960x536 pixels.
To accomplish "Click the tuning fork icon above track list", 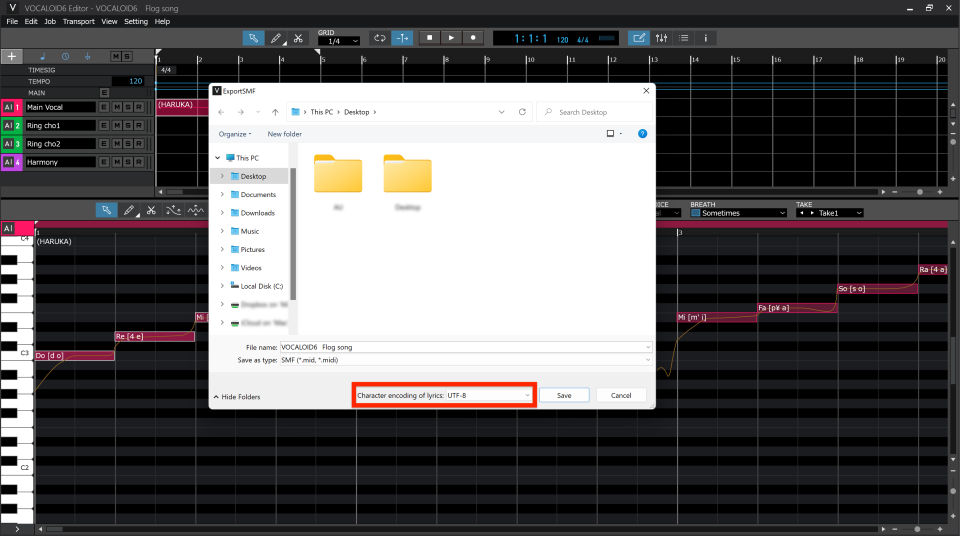I will pos(88,56).
